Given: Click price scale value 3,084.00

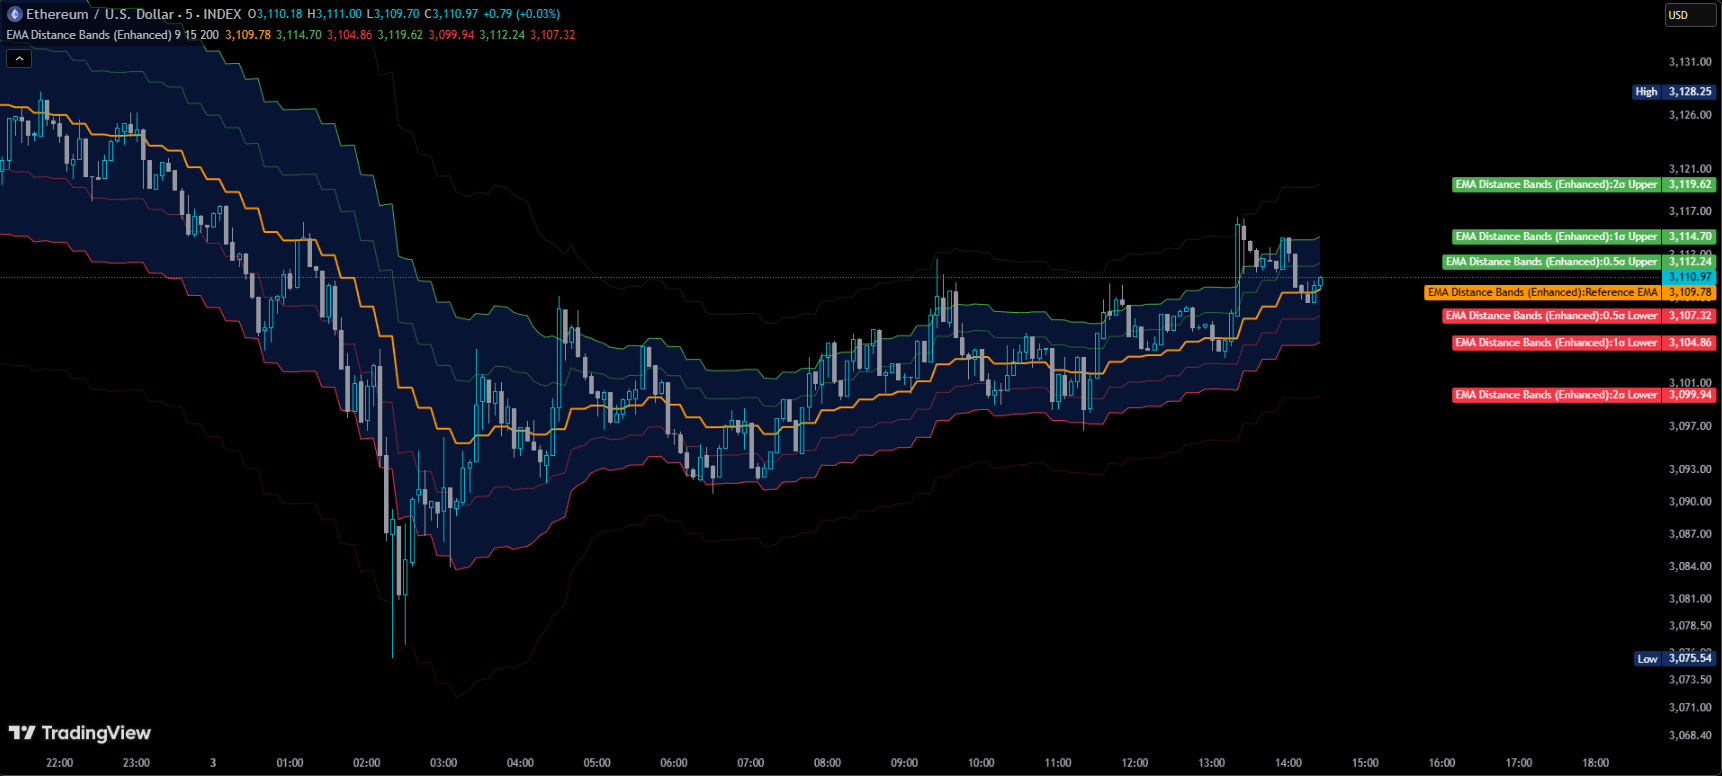Looking at the screenshot, I should pos(1690,567).
